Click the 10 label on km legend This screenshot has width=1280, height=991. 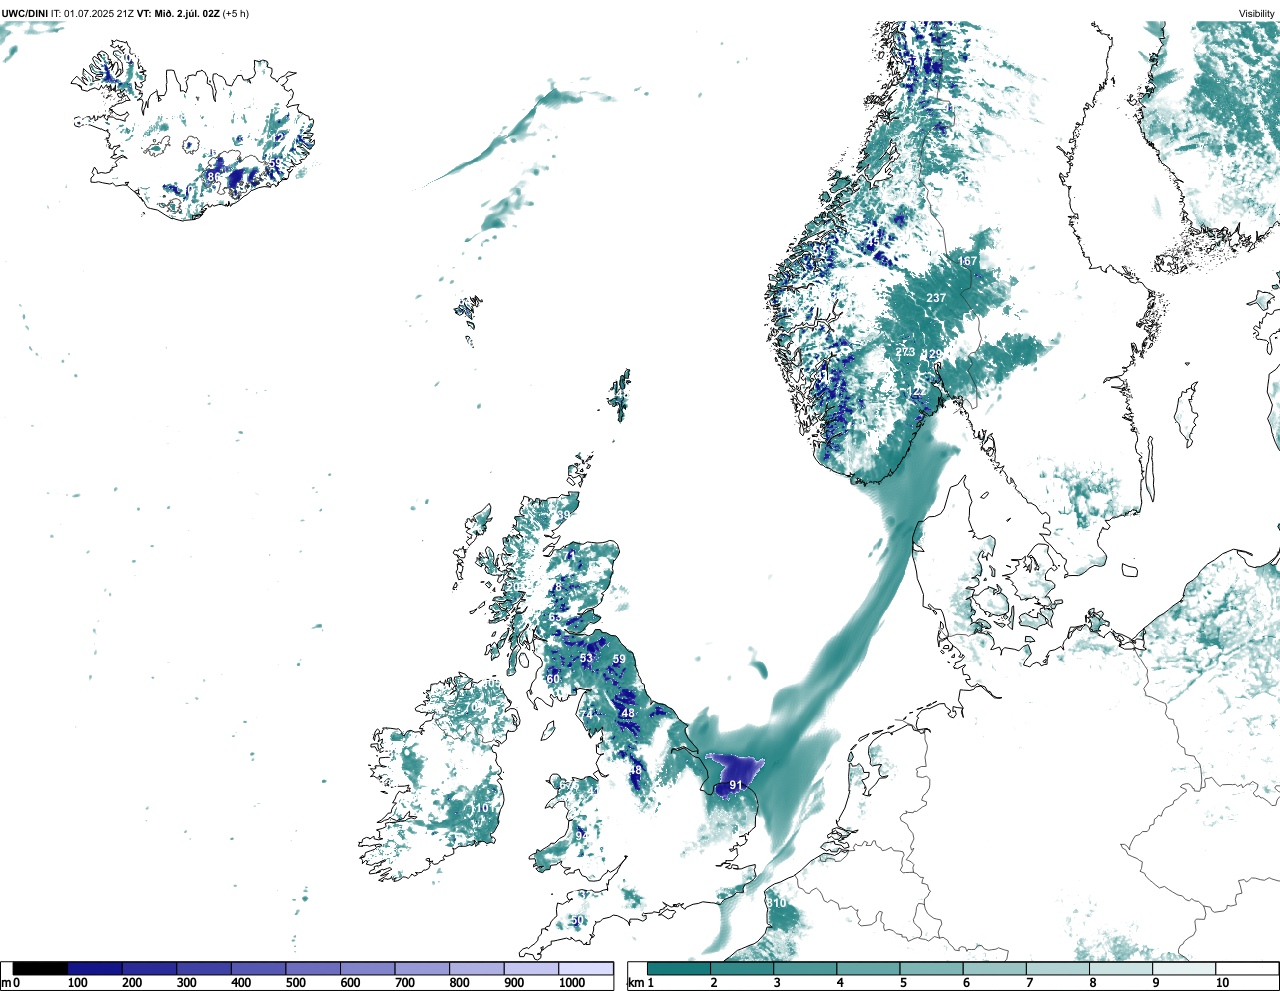click(1222, 983)
